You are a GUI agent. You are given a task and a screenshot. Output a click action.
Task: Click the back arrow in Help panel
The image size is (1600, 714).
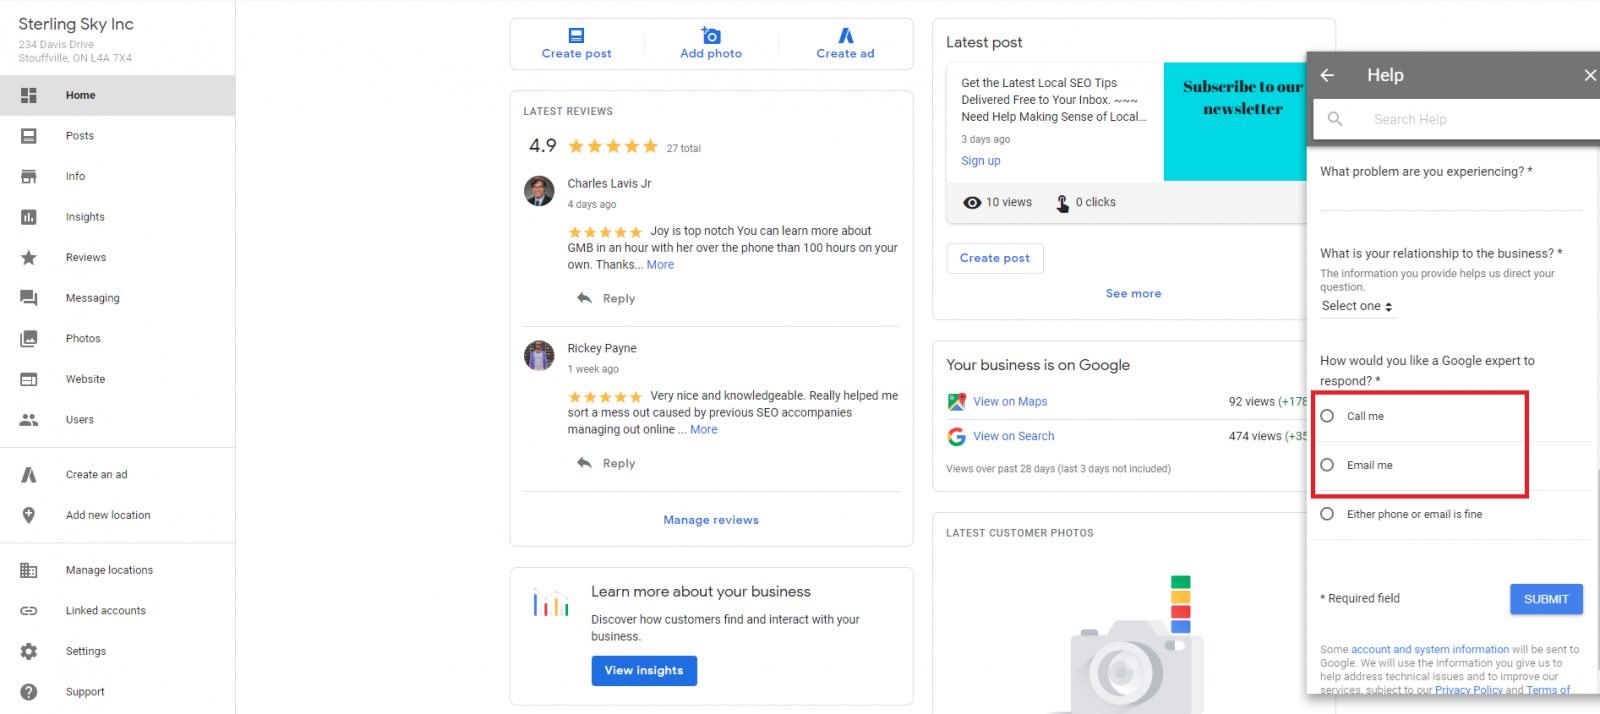[x=1327, y=75]
